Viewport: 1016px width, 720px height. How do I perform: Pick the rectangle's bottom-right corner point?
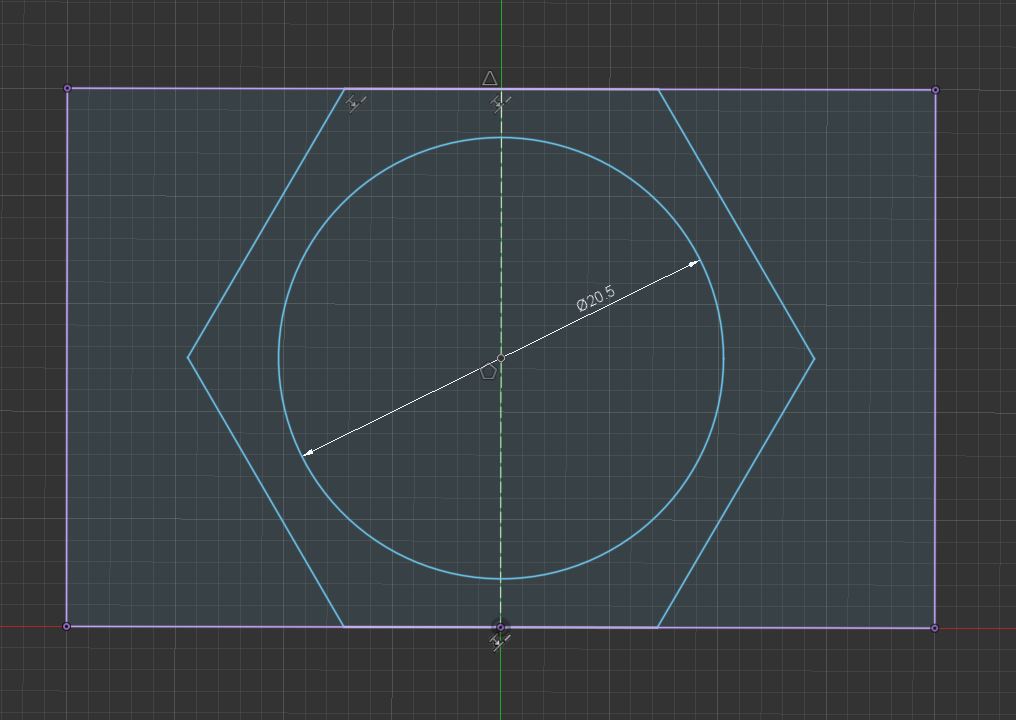[x=934, y=628]
